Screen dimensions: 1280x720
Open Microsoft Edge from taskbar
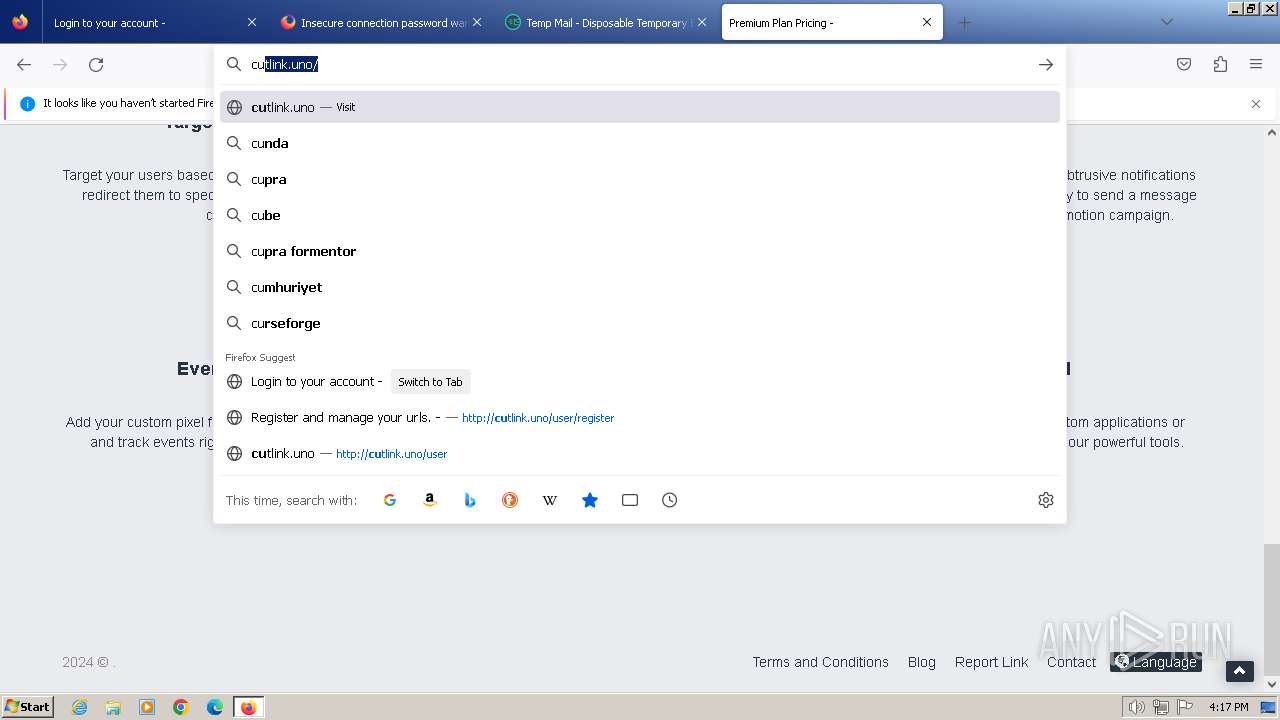(x=215, y=707)
